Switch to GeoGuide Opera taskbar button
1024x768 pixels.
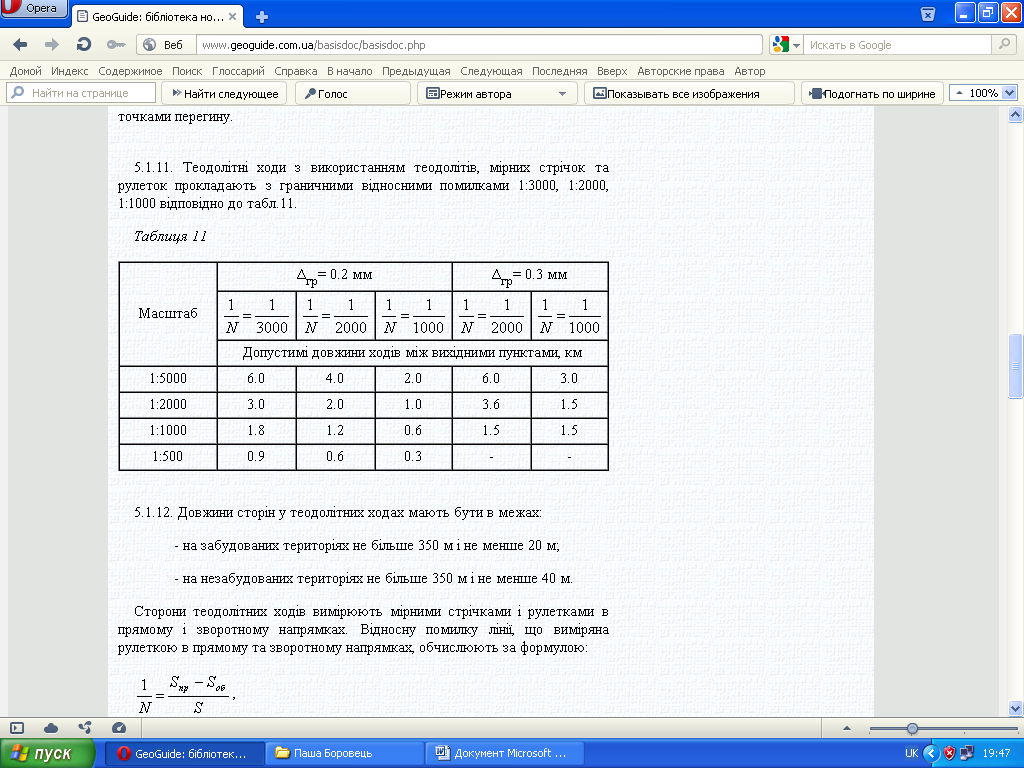185,754
